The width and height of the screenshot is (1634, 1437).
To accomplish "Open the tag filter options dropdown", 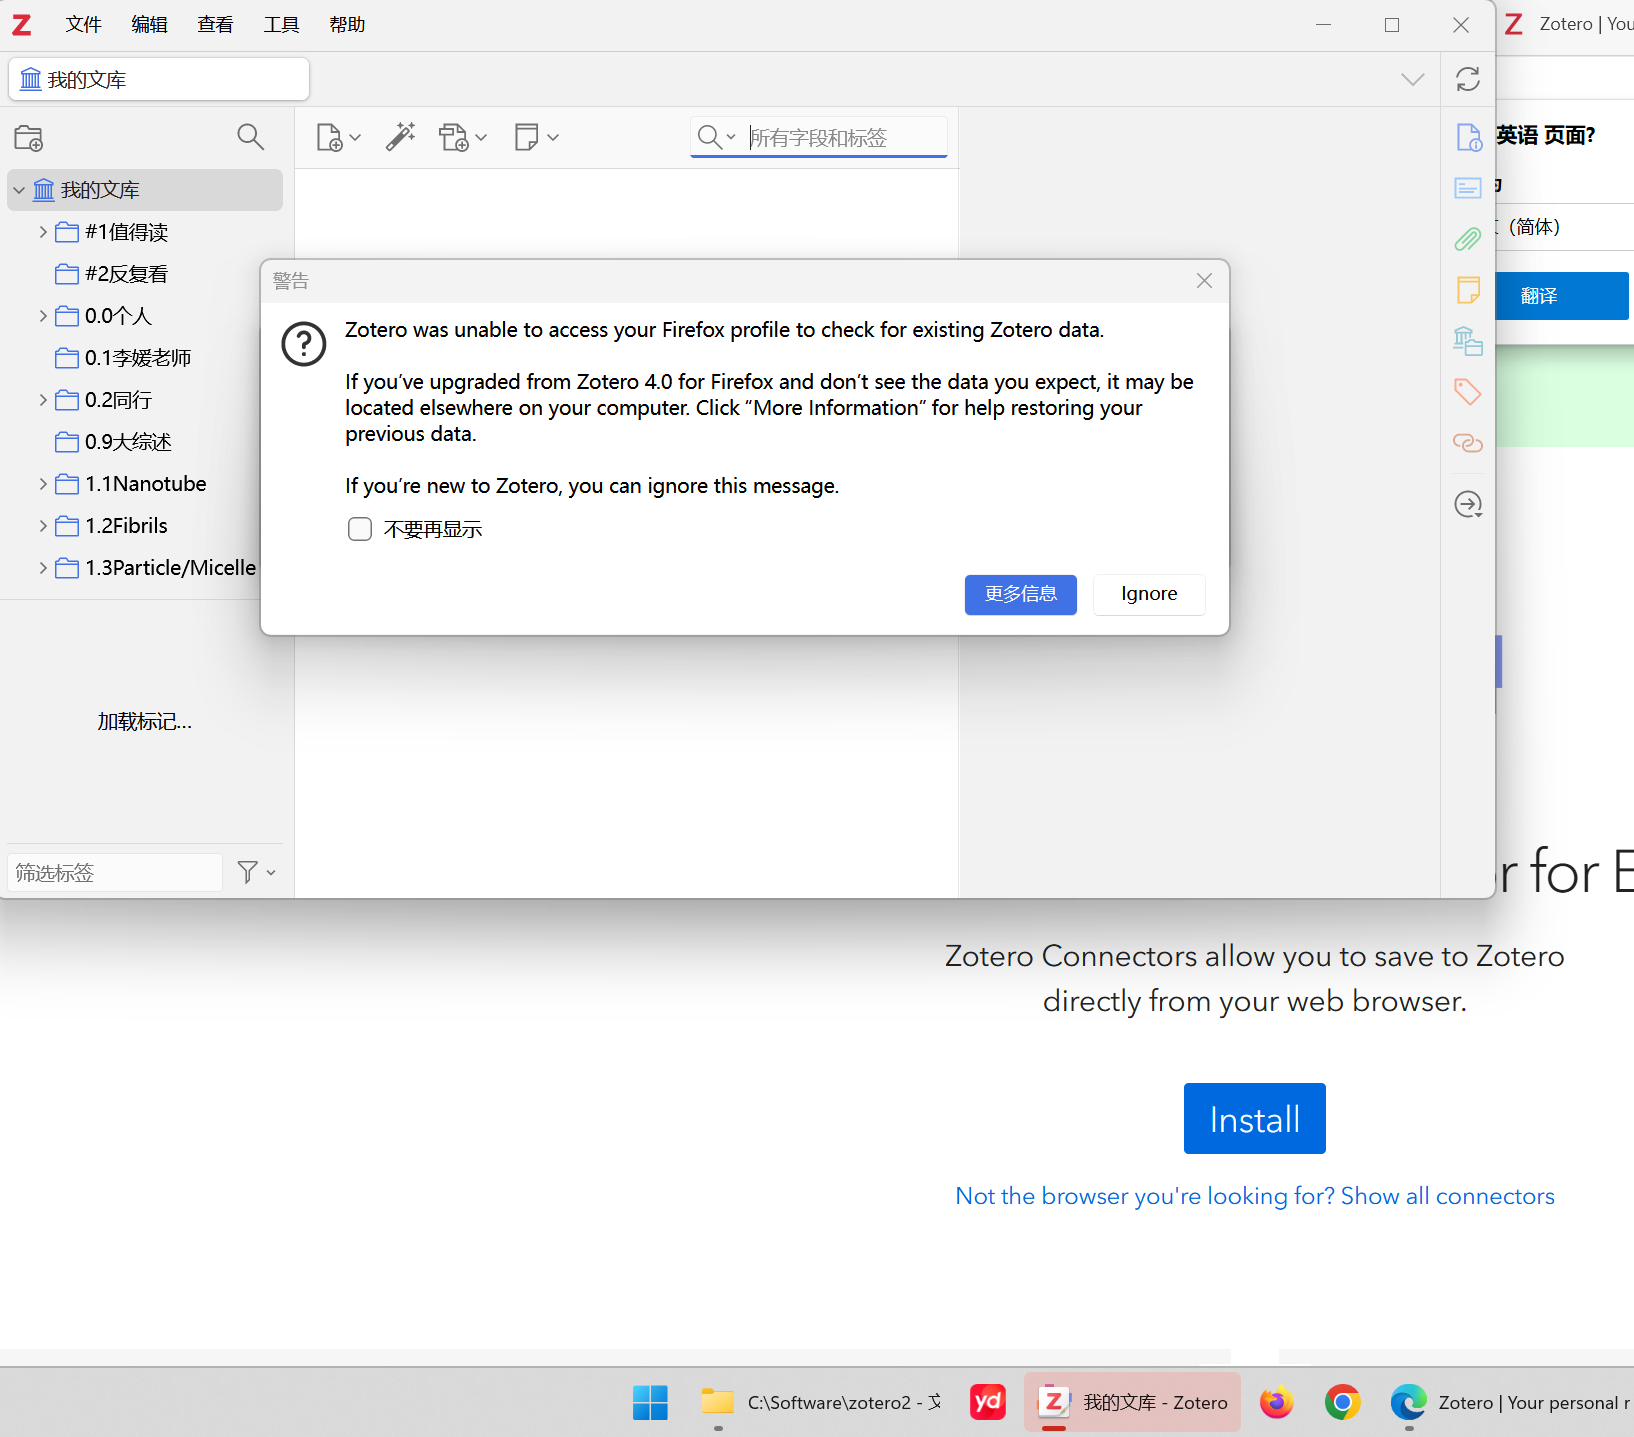I will (256, 872).
